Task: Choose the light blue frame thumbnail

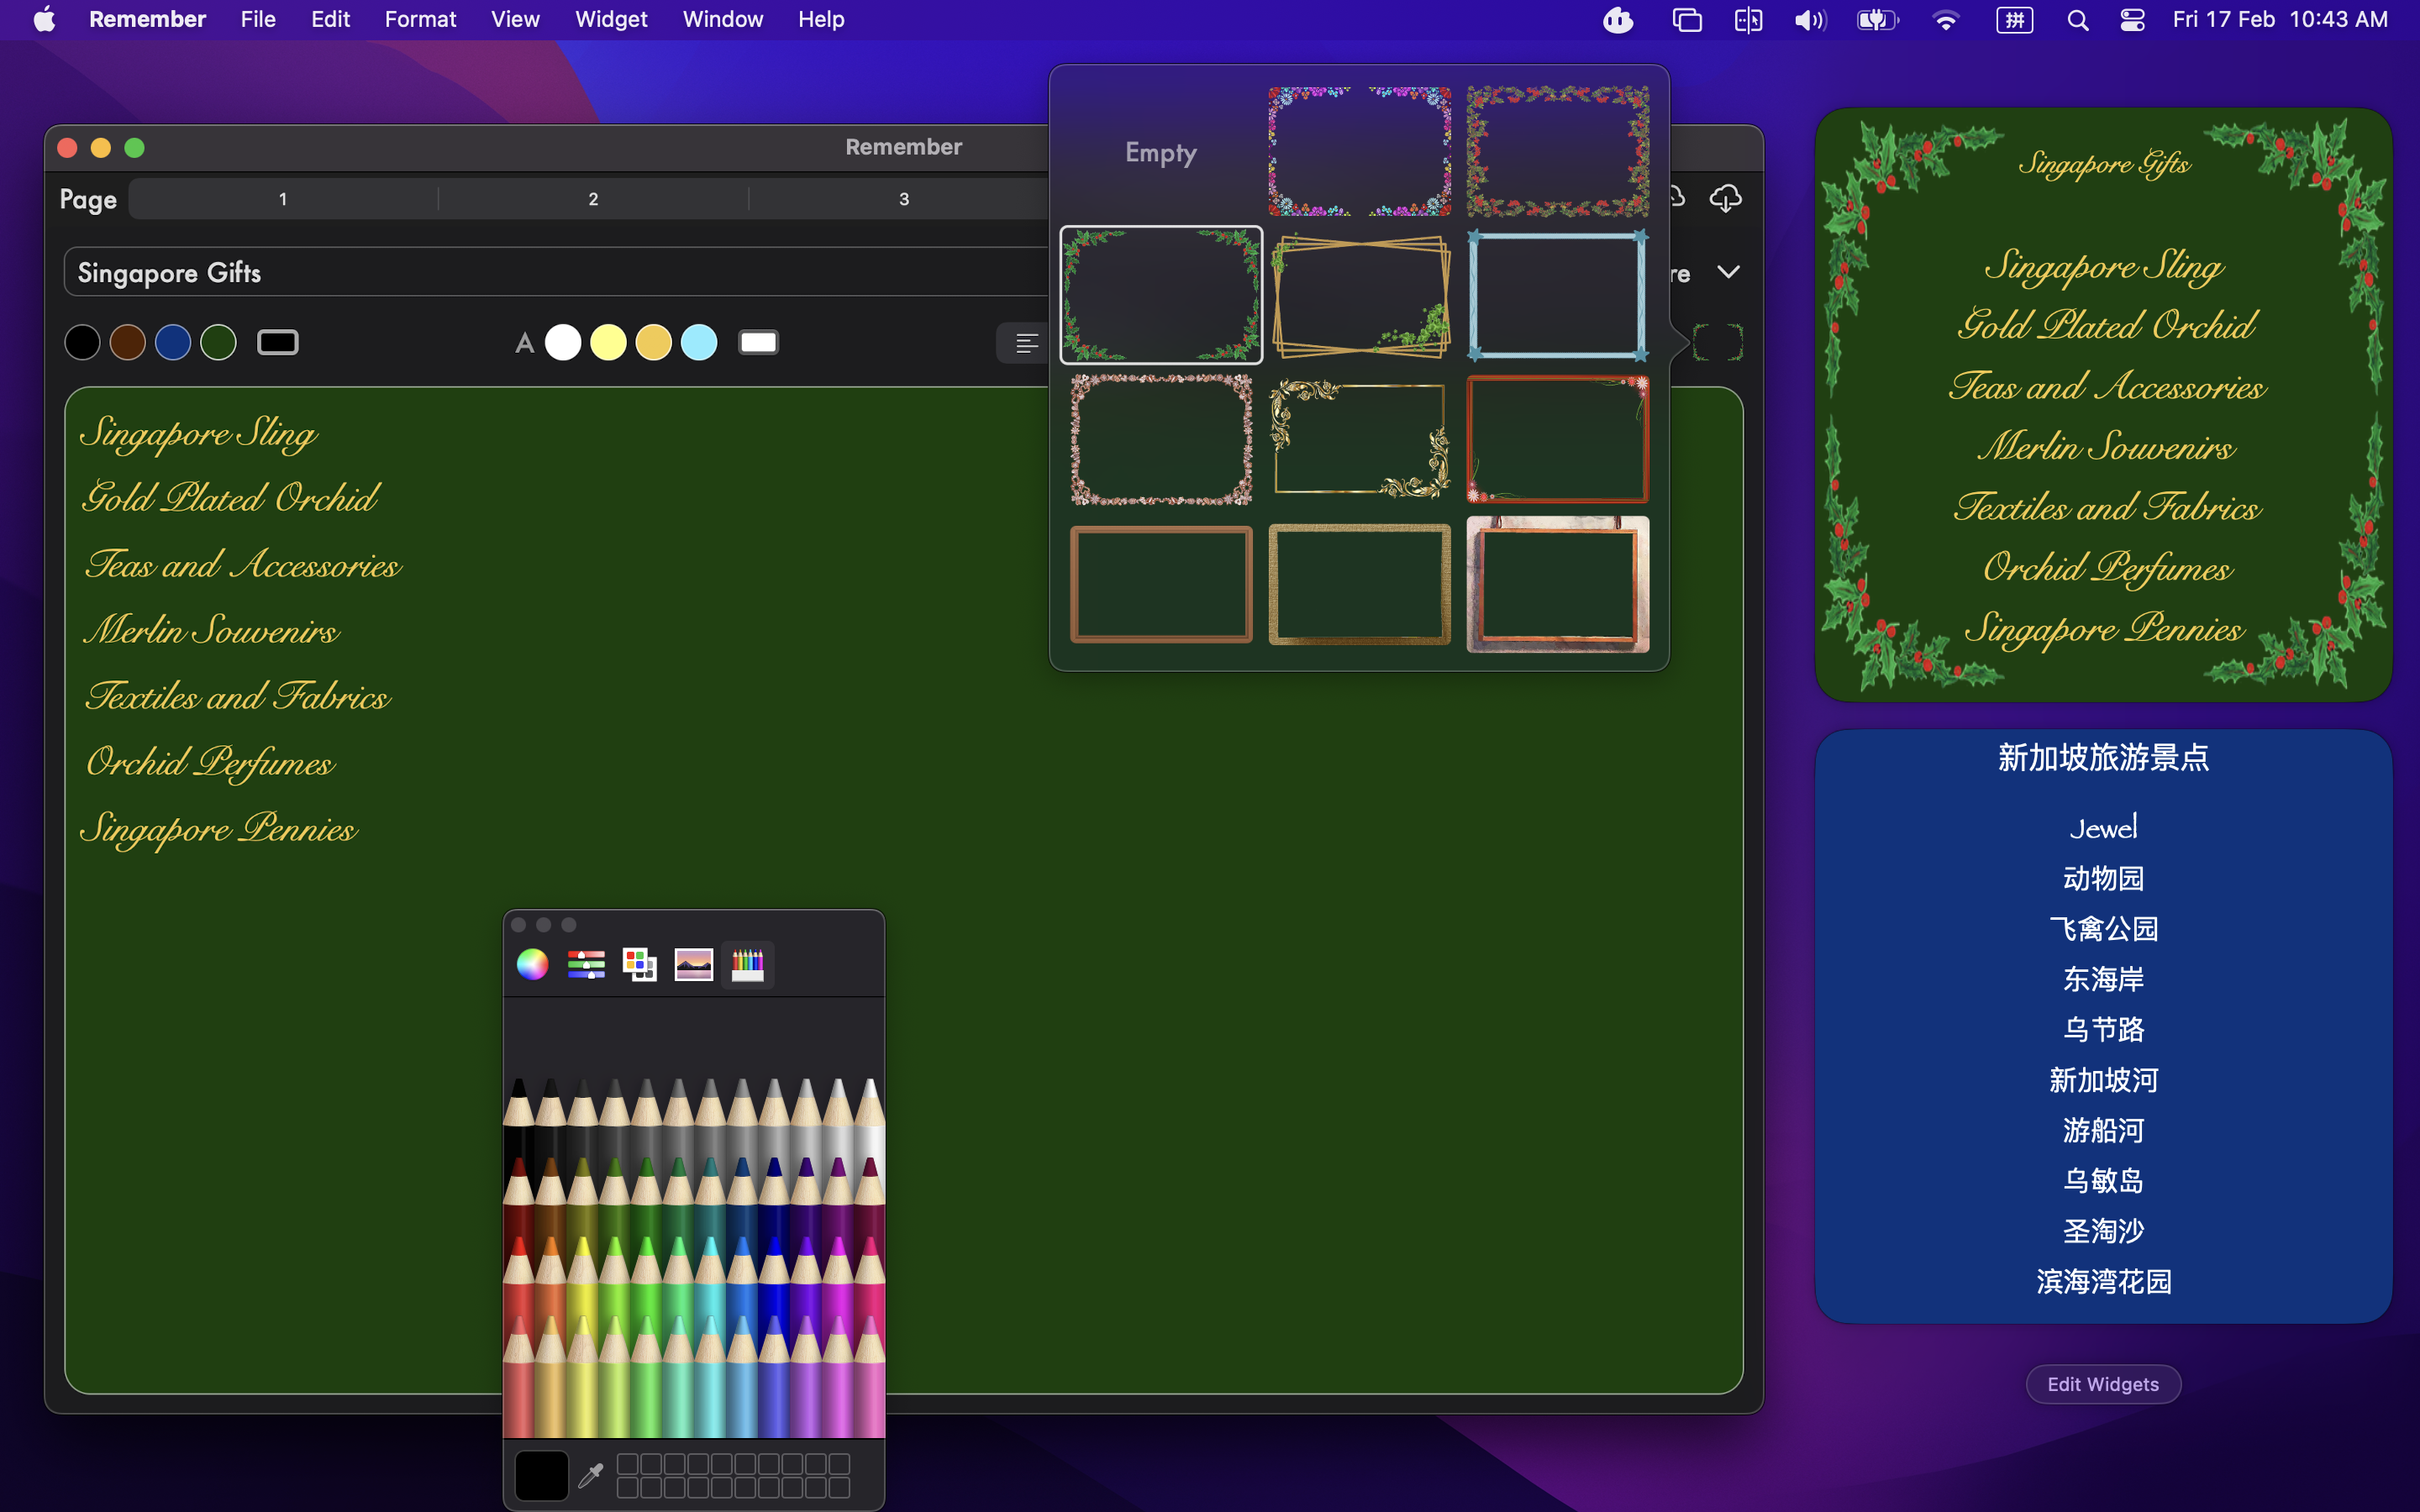Action: [1557, 296]
